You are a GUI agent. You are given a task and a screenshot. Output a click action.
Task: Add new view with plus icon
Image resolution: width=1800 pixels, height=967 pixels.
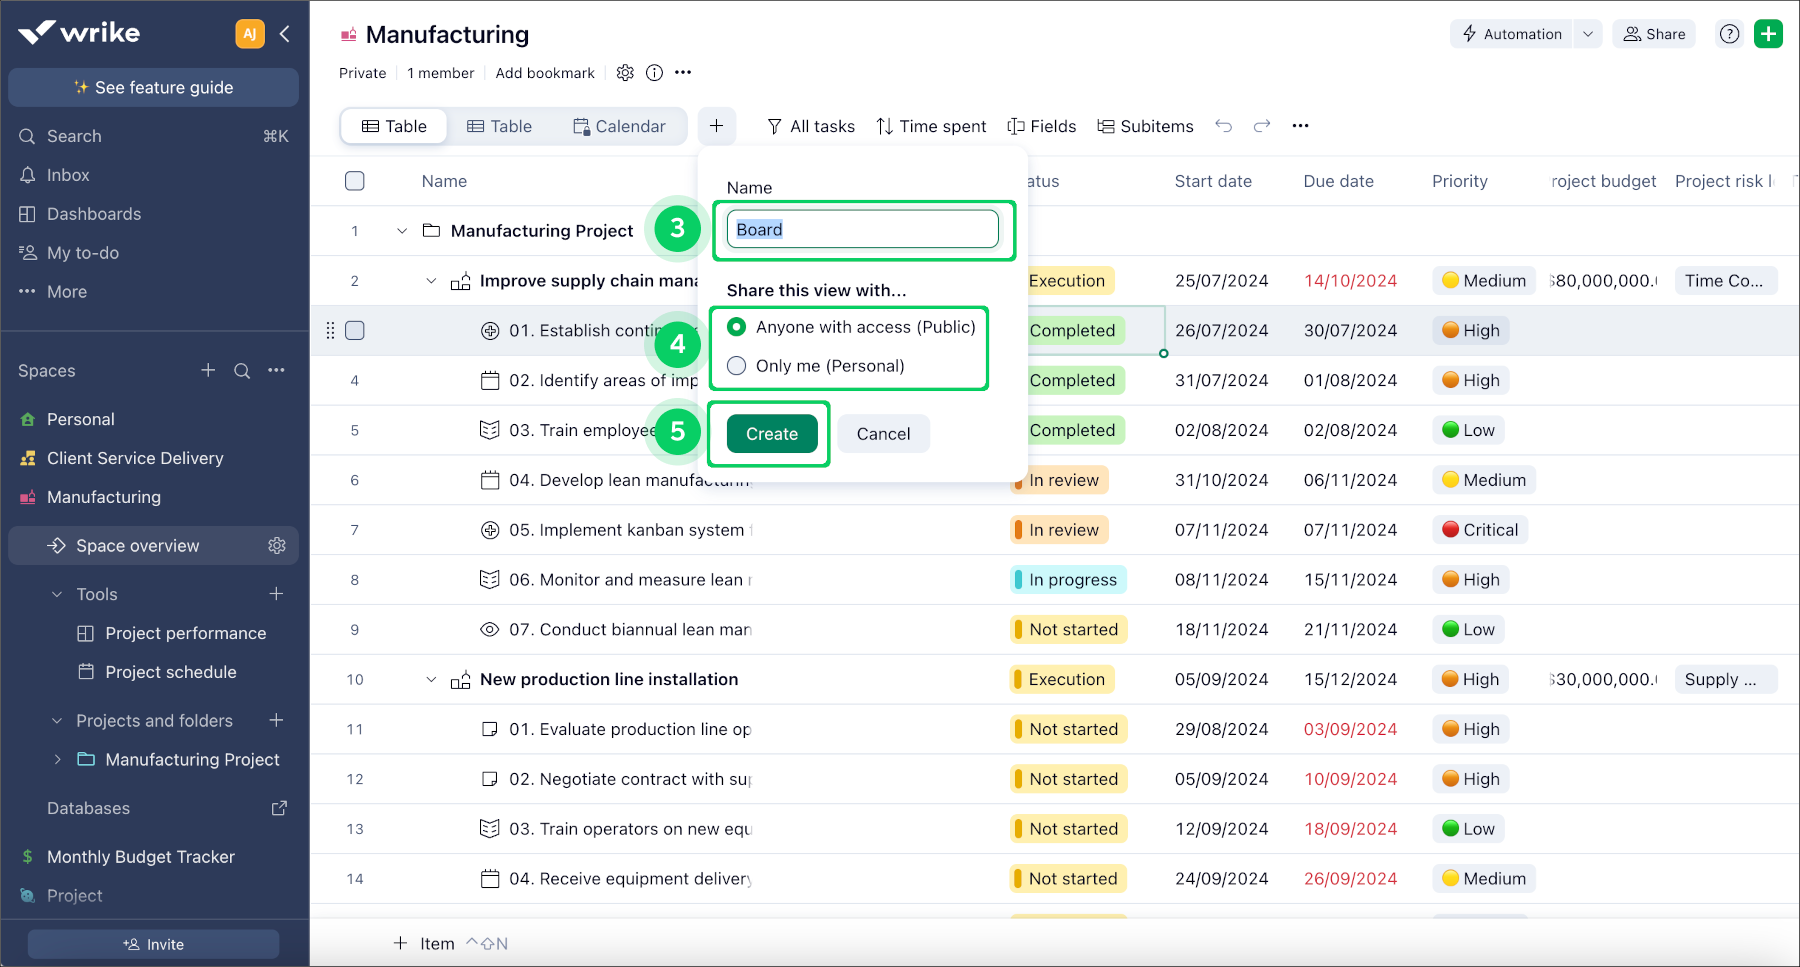click(716, 126)
